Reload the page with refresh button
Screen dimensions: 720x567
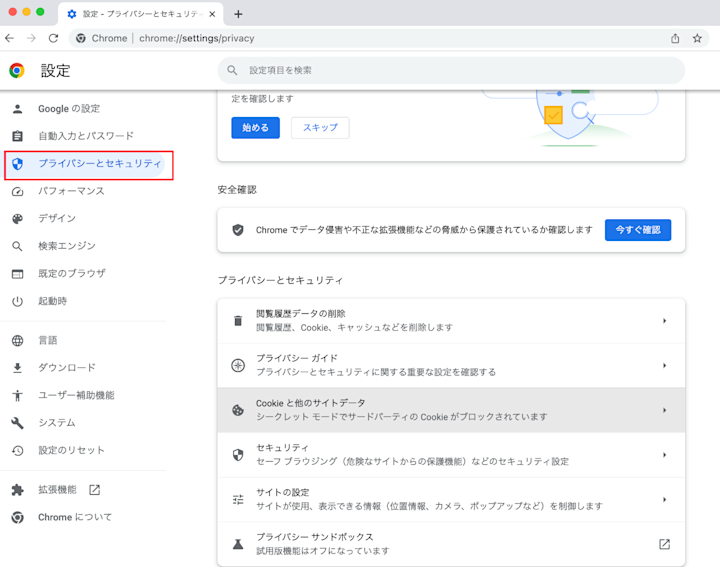pyautogui.click(x=53, y=38)
